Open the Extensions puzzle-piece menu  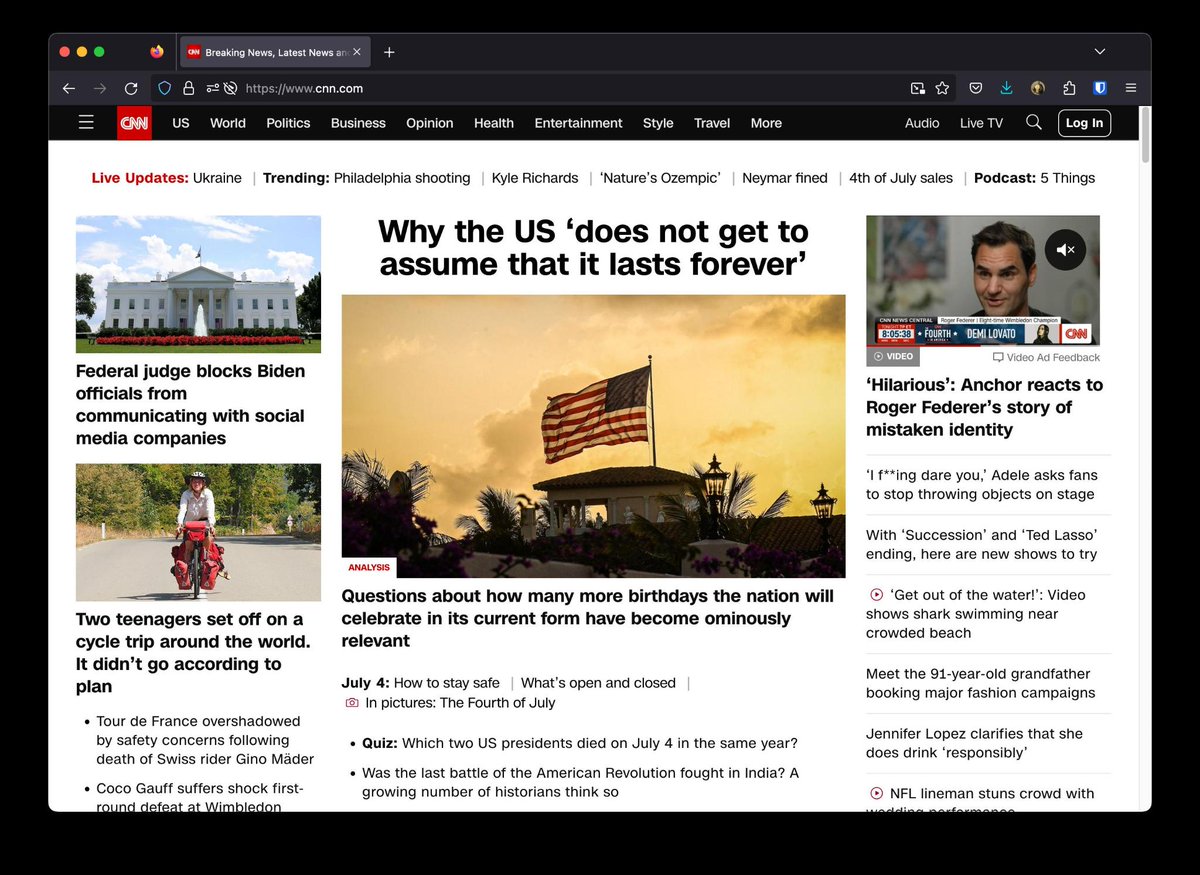click(1069, 88)
